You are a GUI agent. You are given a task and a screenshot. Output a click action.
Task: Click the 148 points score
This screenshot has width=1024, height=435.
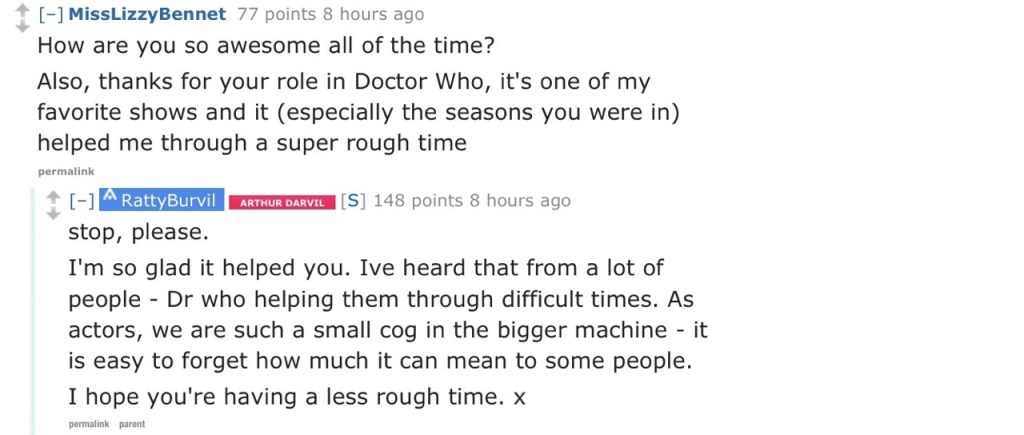[418, 200]
